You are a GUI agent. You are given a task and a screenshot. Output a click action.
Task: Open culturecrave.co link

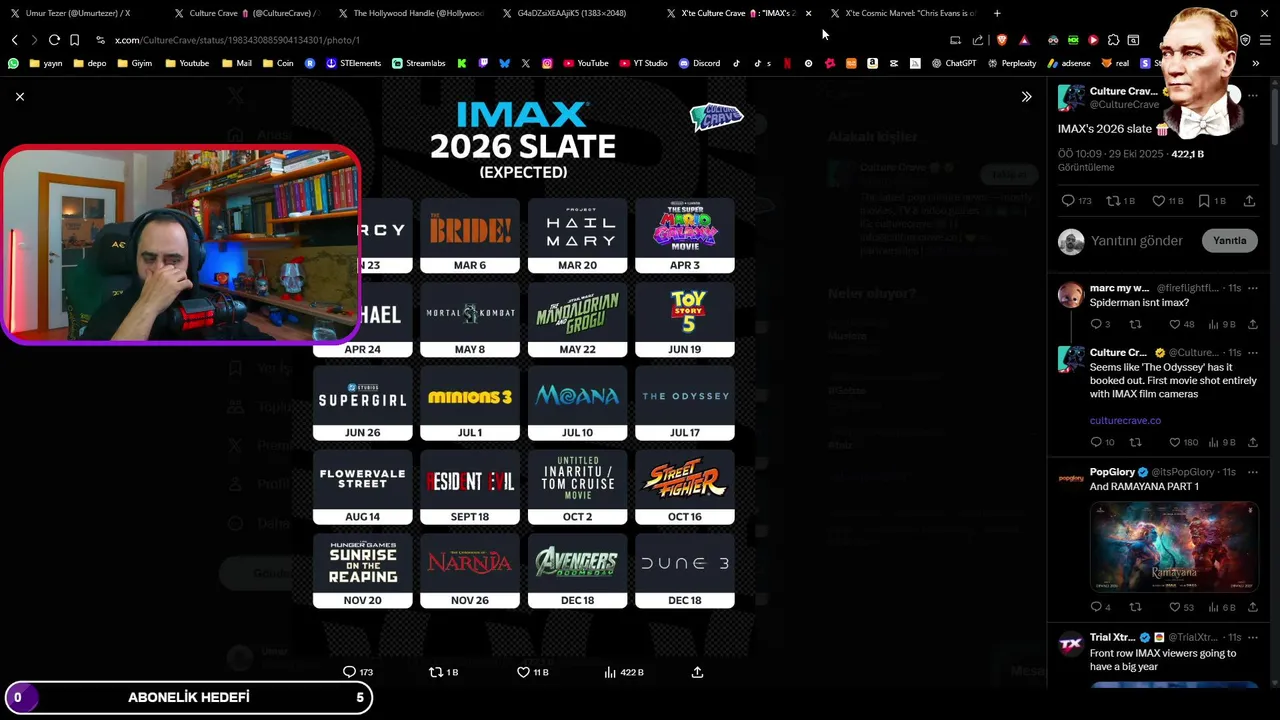click(x=1125, y=421)
